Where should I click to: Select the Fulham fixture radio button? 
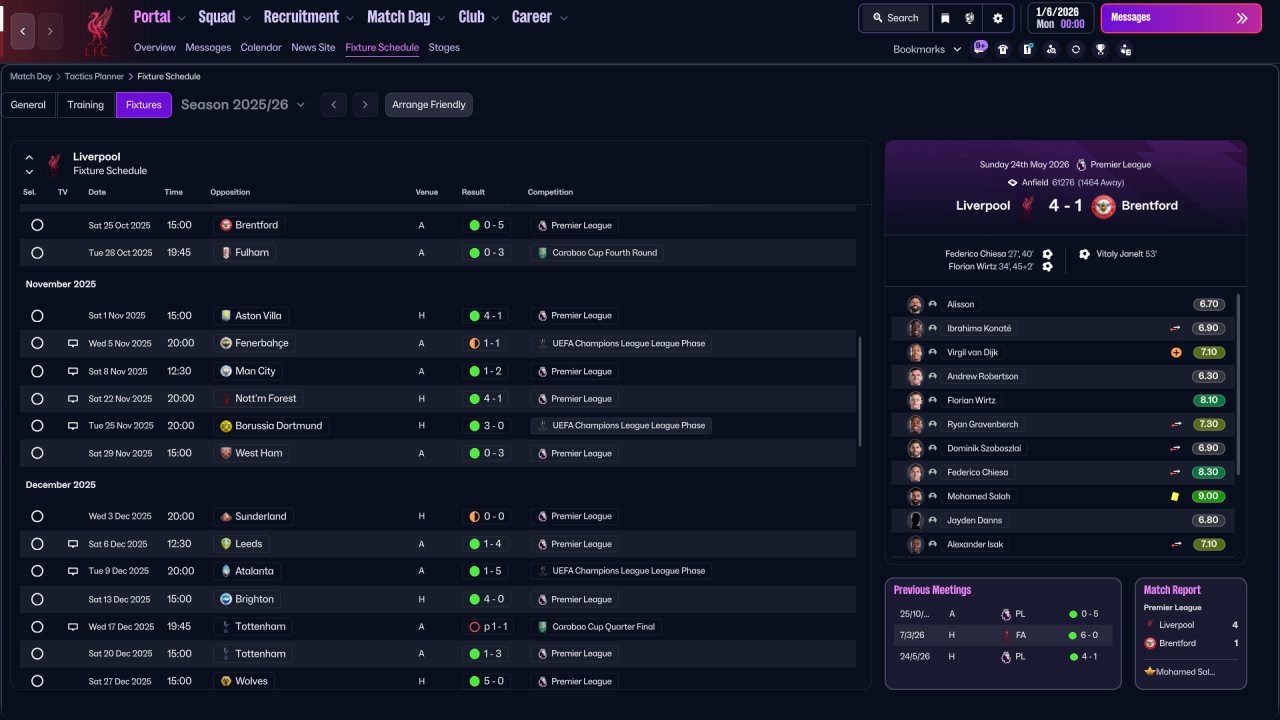pos(37,253)
